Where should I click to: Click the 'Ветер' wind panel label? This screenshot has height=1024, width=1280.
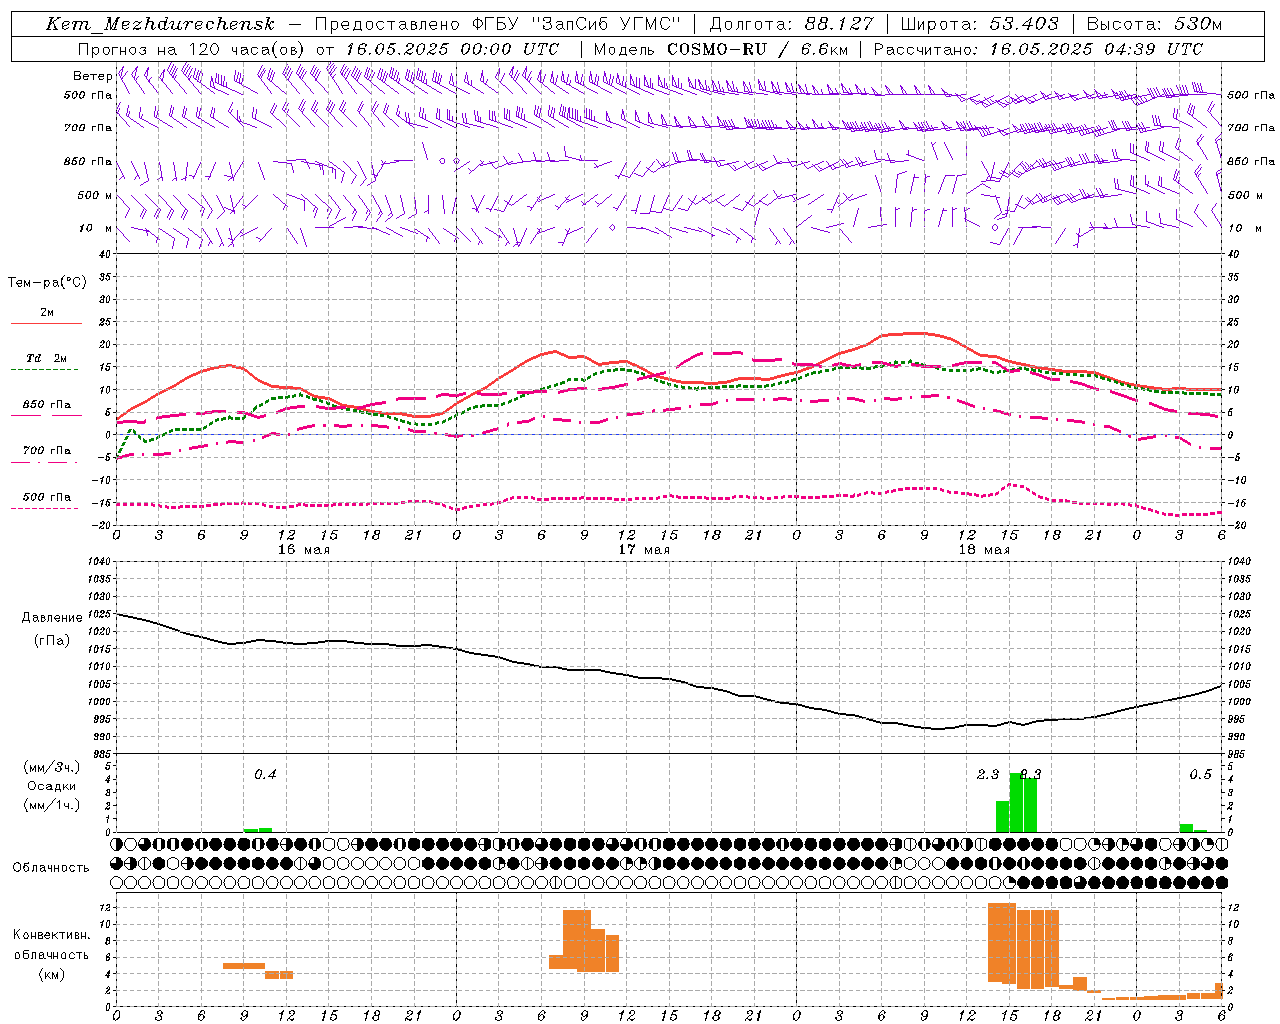(92, 76)
